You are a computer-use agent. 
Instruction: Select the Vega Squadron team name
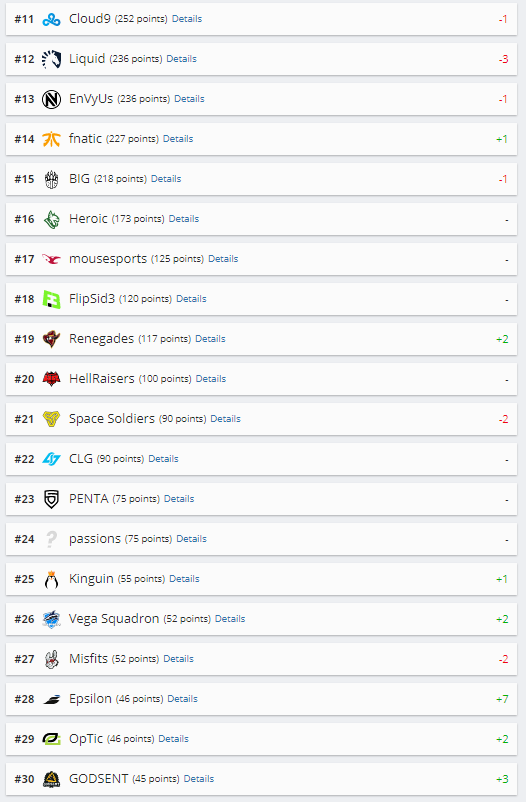(114, 619)
